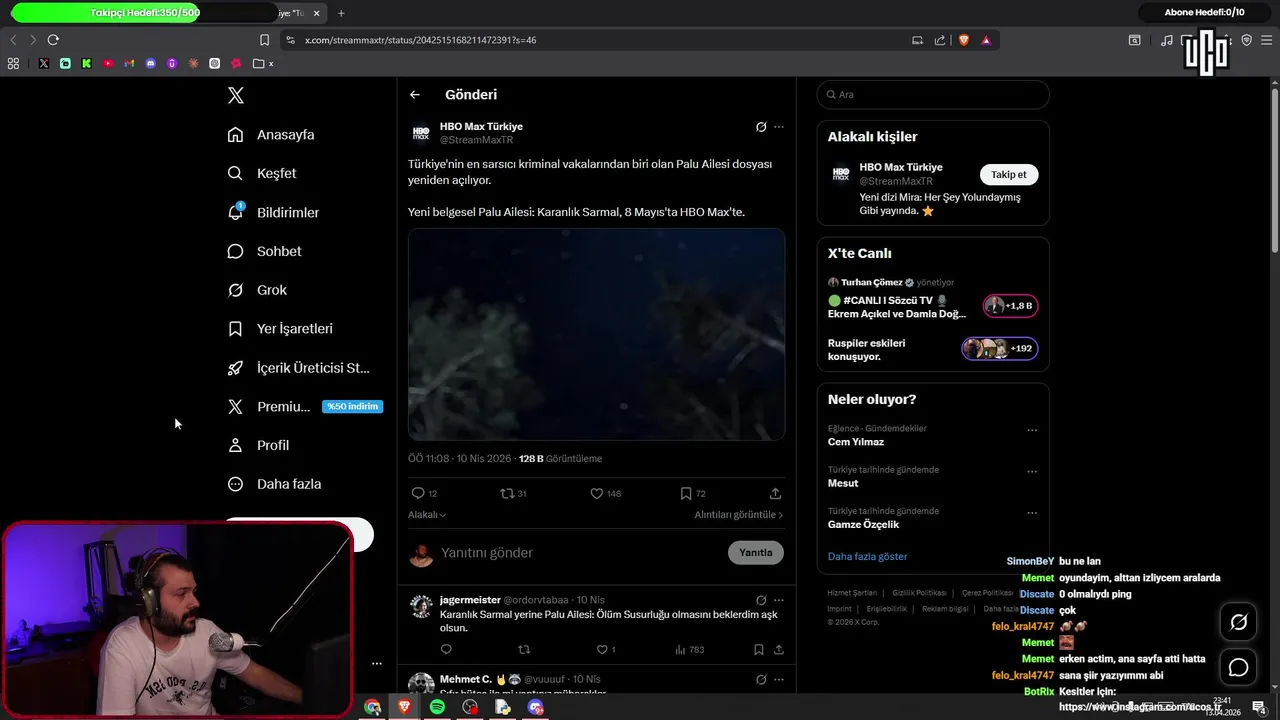
Task: Reload the page with browser refresh
Action: pyautogui.click(x=53, y=40)
